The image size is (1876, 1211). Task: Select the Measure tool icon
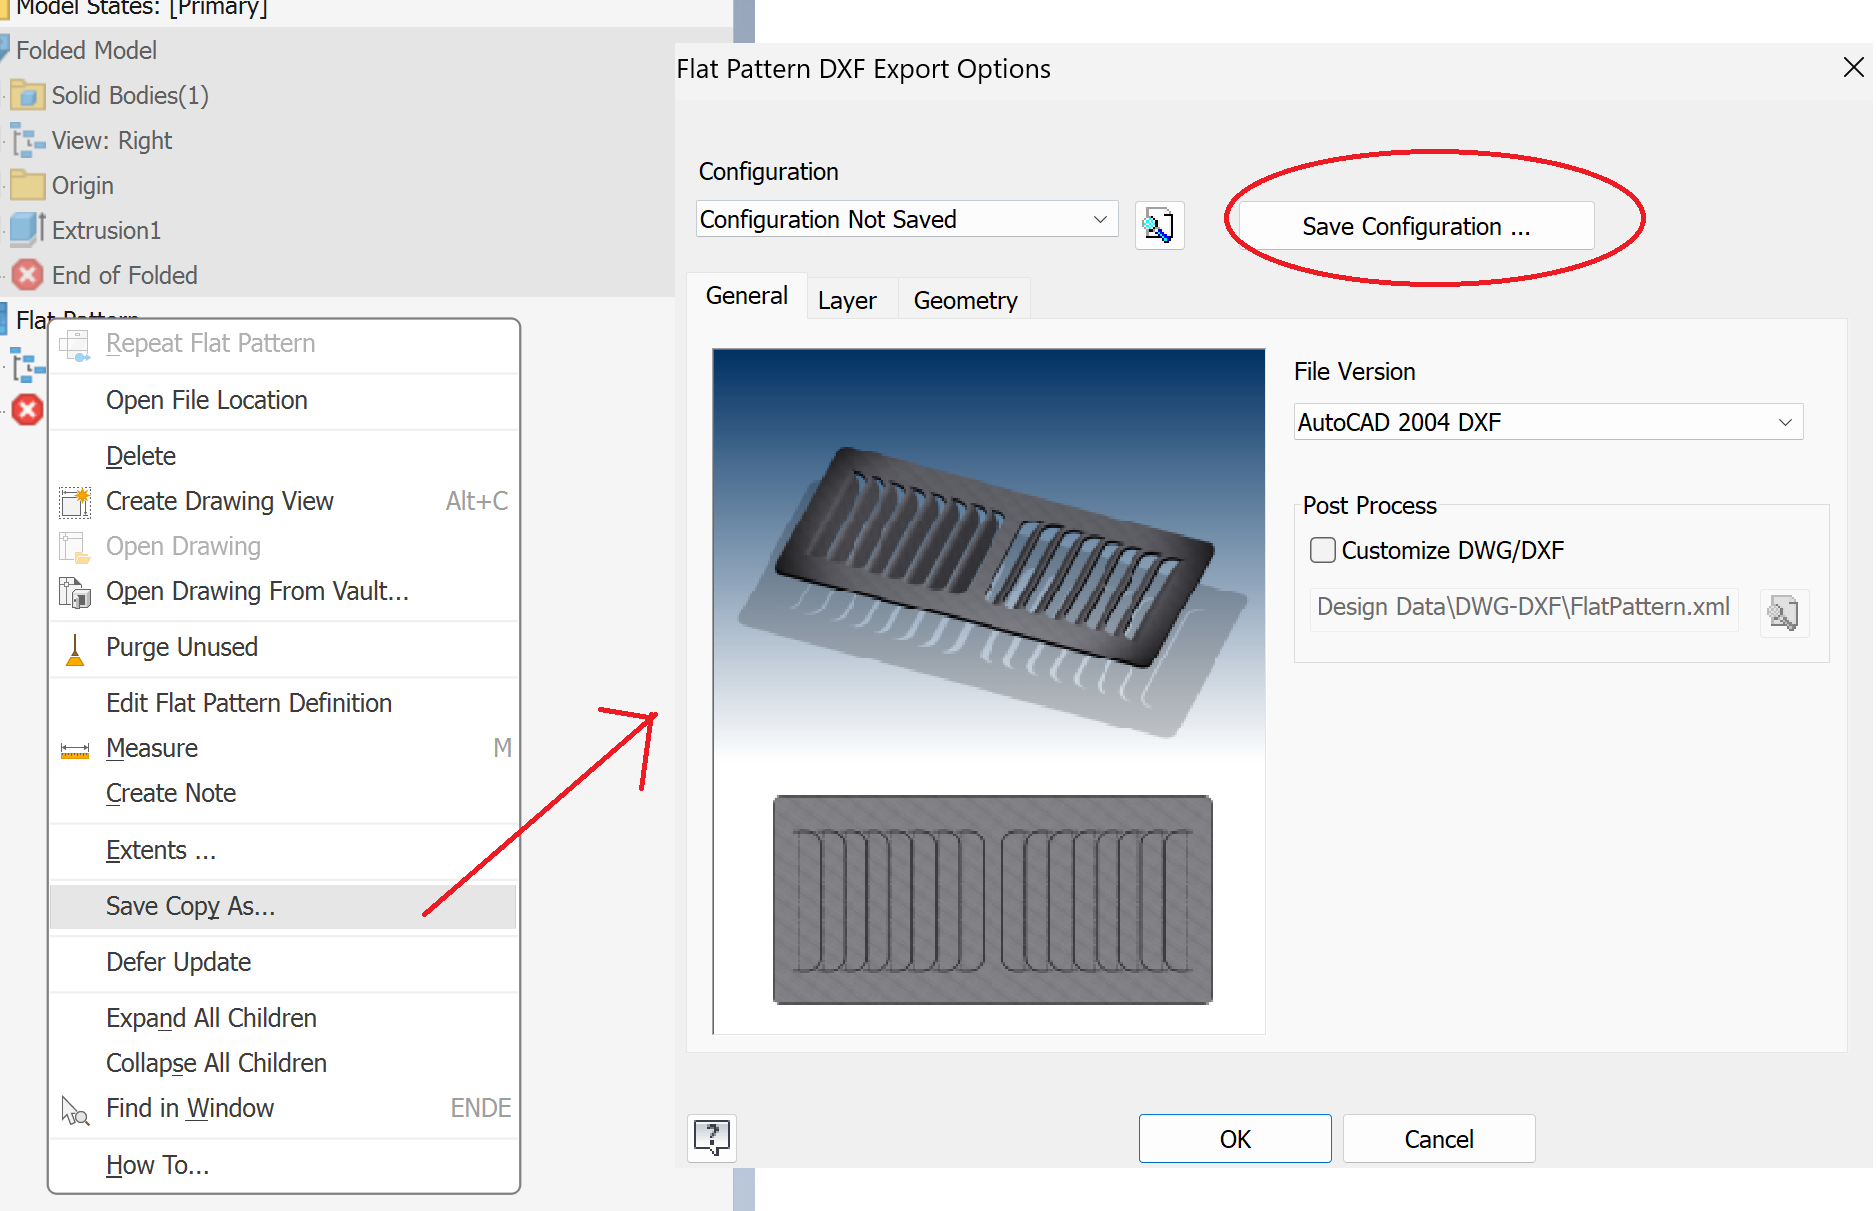pyautogui.click(x=75, y=748)
